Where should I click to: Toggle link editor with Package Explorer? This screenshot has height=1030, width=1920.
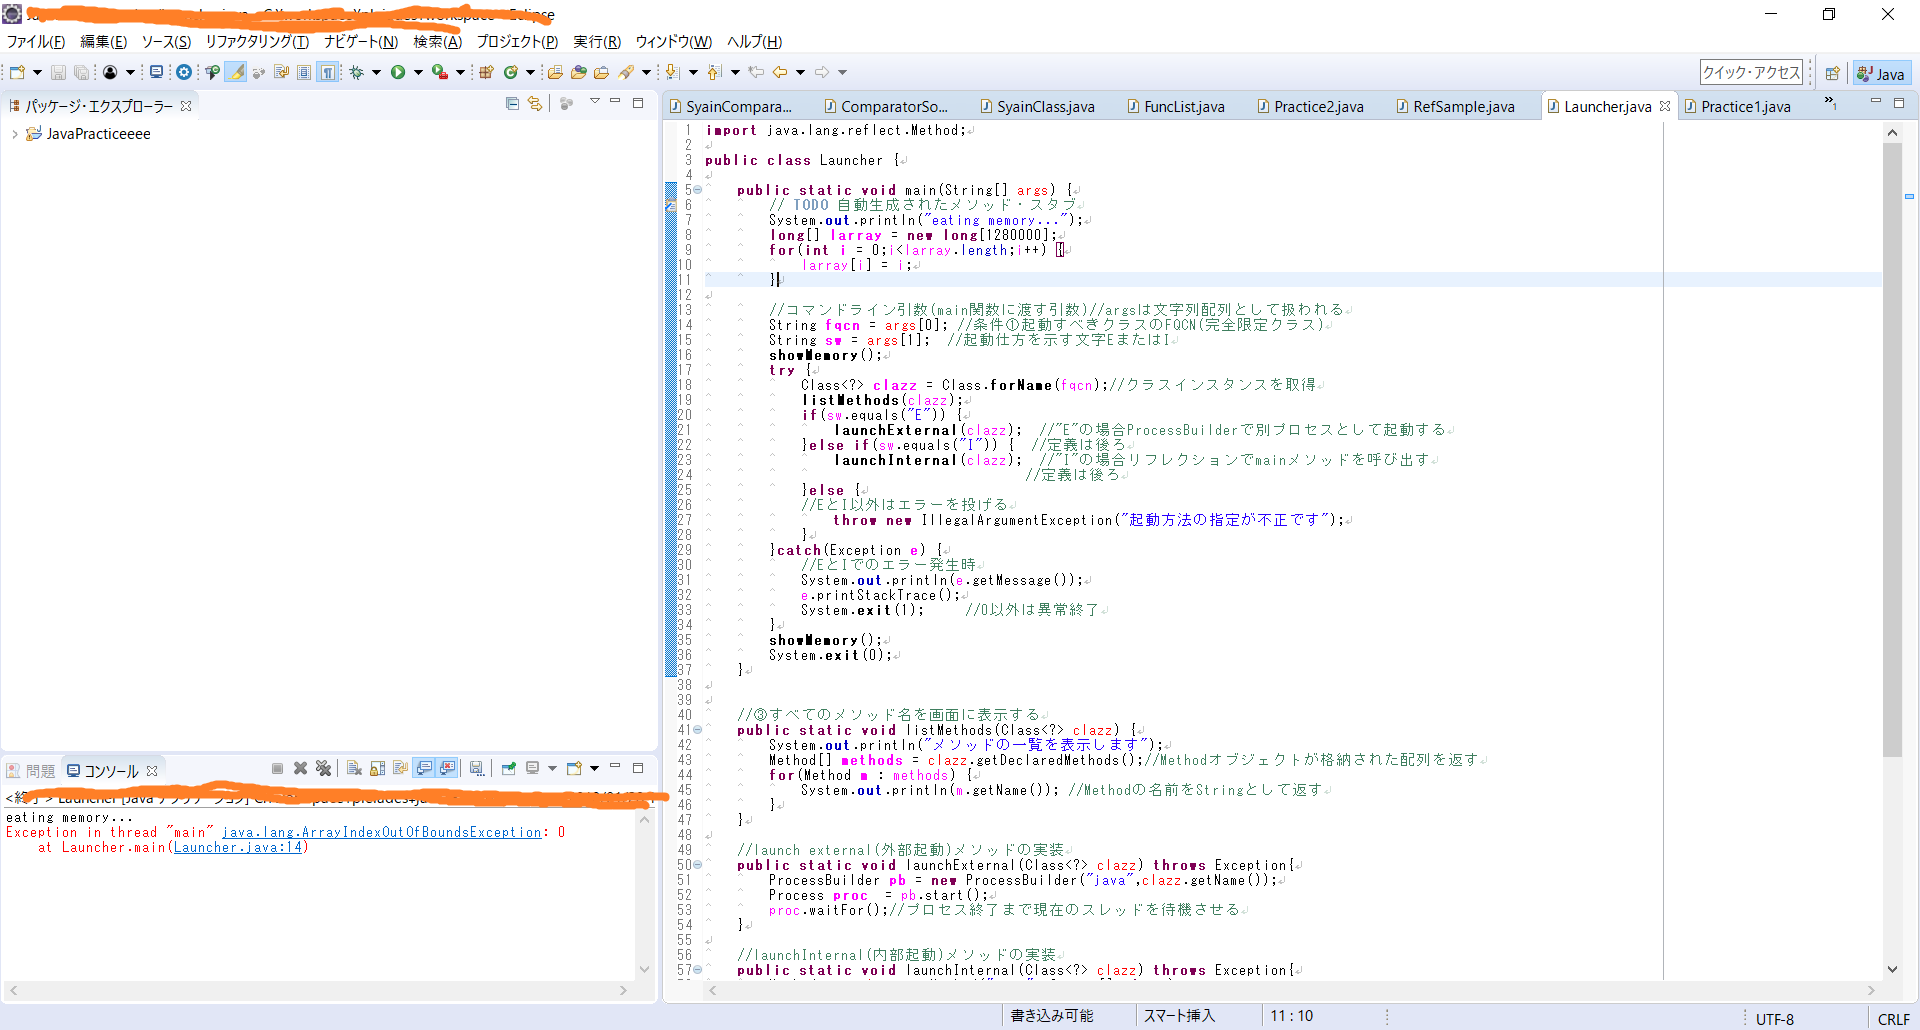pyautogui.click(x=535, y=104)
